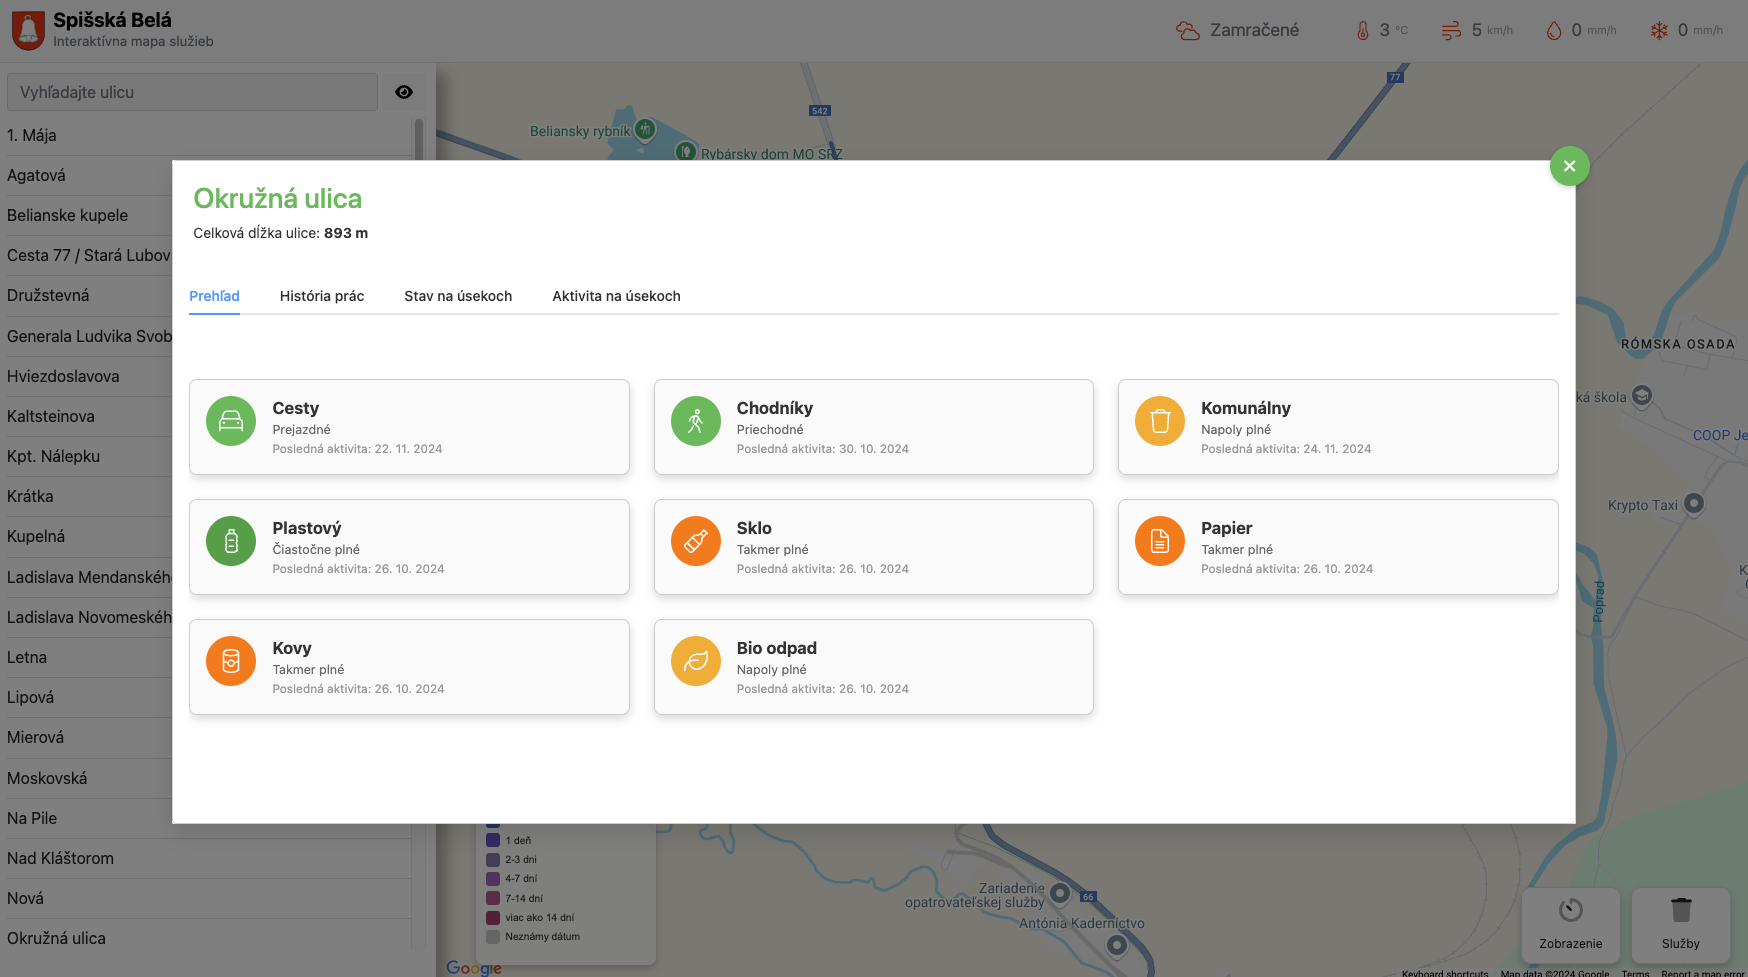Click the Bio odpad leaf icon
Image resolution: width=1748 pixels, height=977 pixels.
696,662
